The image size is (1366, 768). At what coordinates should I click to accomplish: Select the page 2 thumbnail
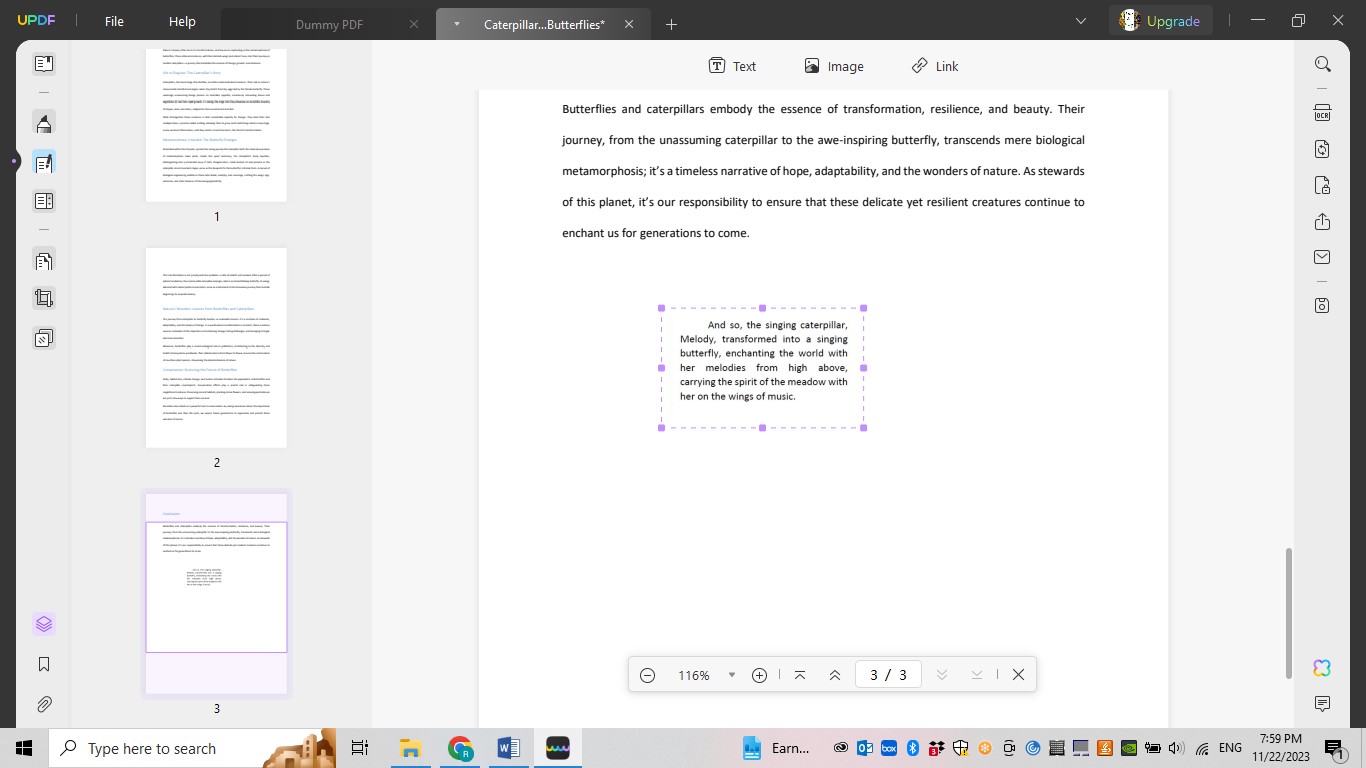pos(216,347)
